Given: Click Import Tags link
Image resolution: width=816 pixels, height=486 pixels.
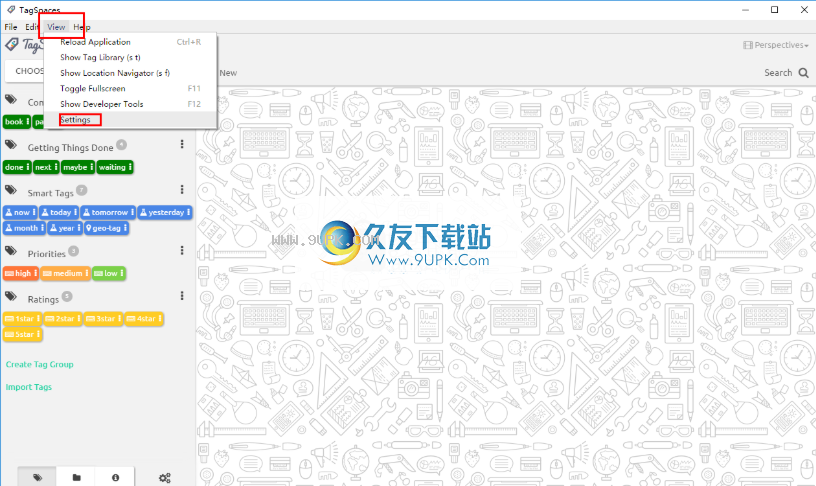Looking at the screenshot, I should pos(29,387).
